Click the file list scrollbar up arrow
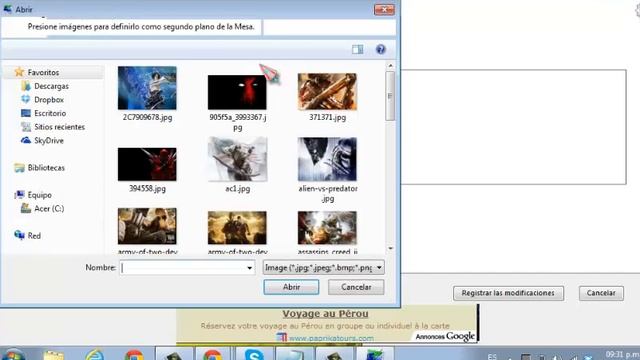Viewport: 640px width, 360px height. pos(391,65)
